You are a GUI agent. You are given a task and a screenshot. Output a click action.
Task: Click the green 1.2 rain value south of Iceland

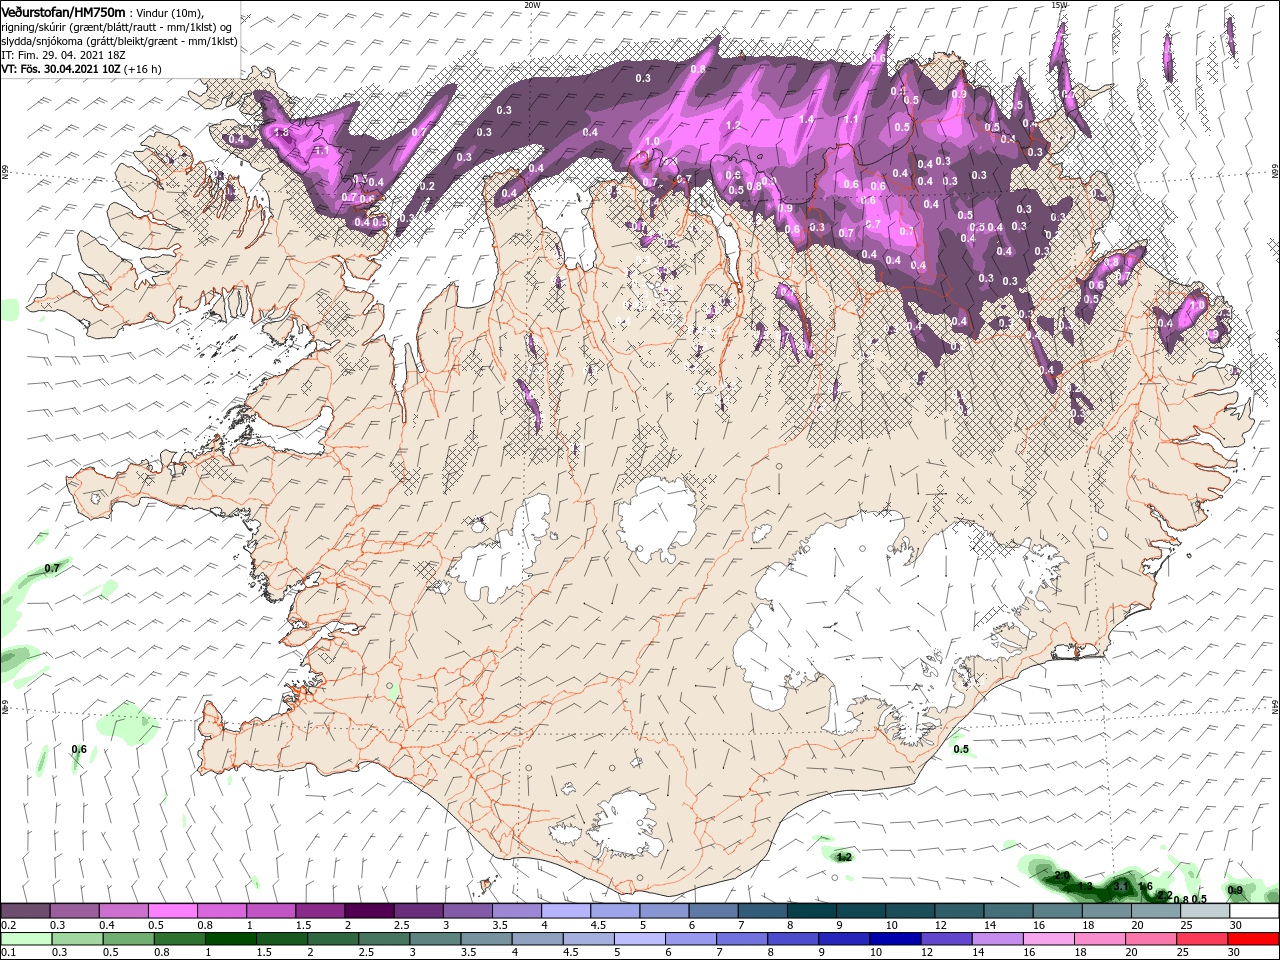[844, 857]
